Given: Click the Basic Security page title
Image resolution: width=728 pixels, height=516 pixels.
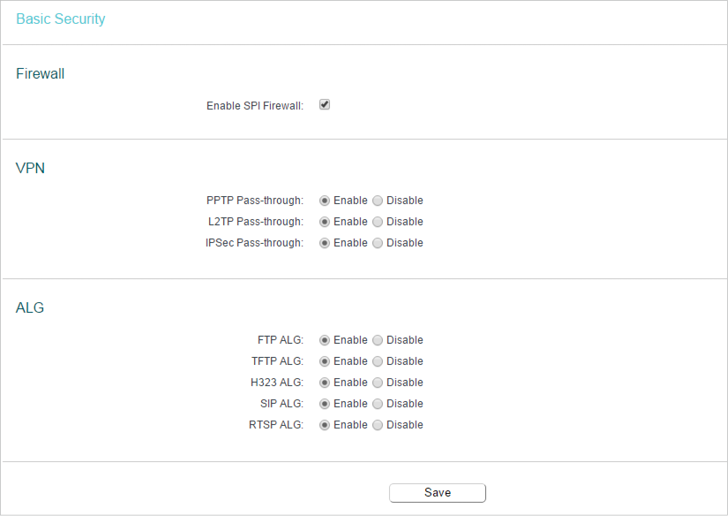Looking at the screenshot, I should pos(61,19).
